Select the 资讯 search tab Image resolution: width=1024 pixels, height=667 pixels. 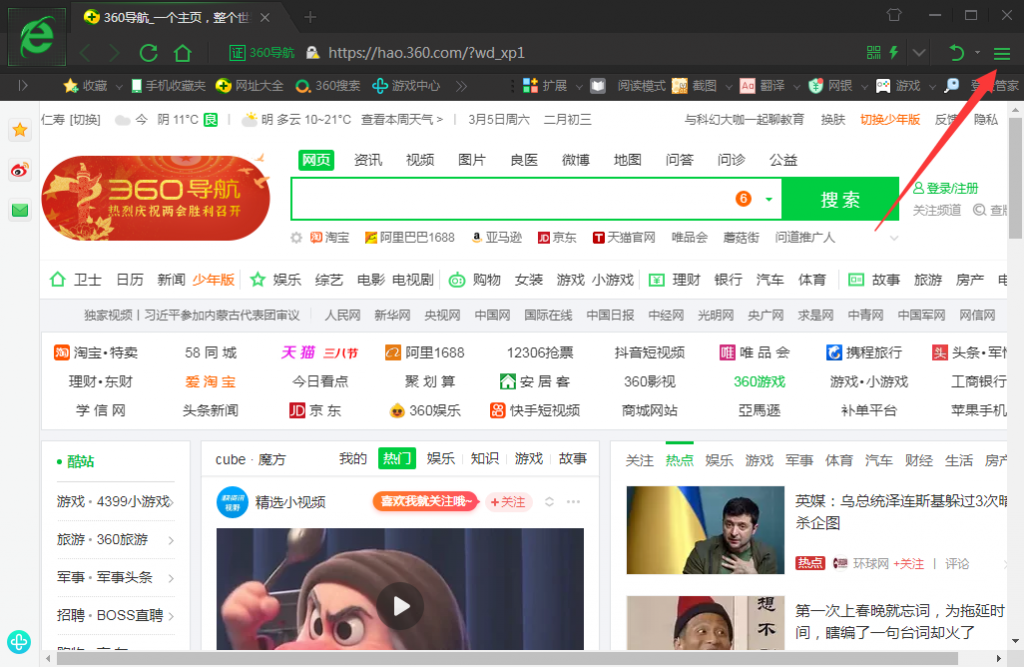pyautogui.click(x=368, y=160)
